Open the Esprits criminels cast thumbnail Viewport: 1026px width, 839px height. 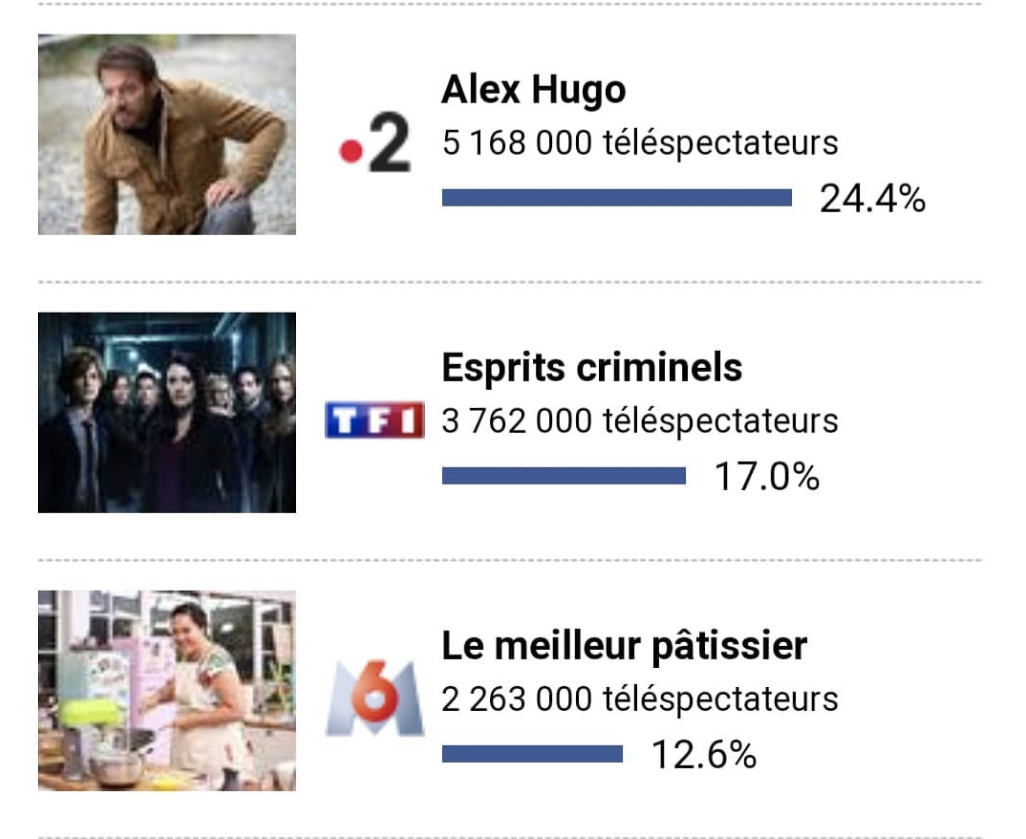tap(167, 412)
